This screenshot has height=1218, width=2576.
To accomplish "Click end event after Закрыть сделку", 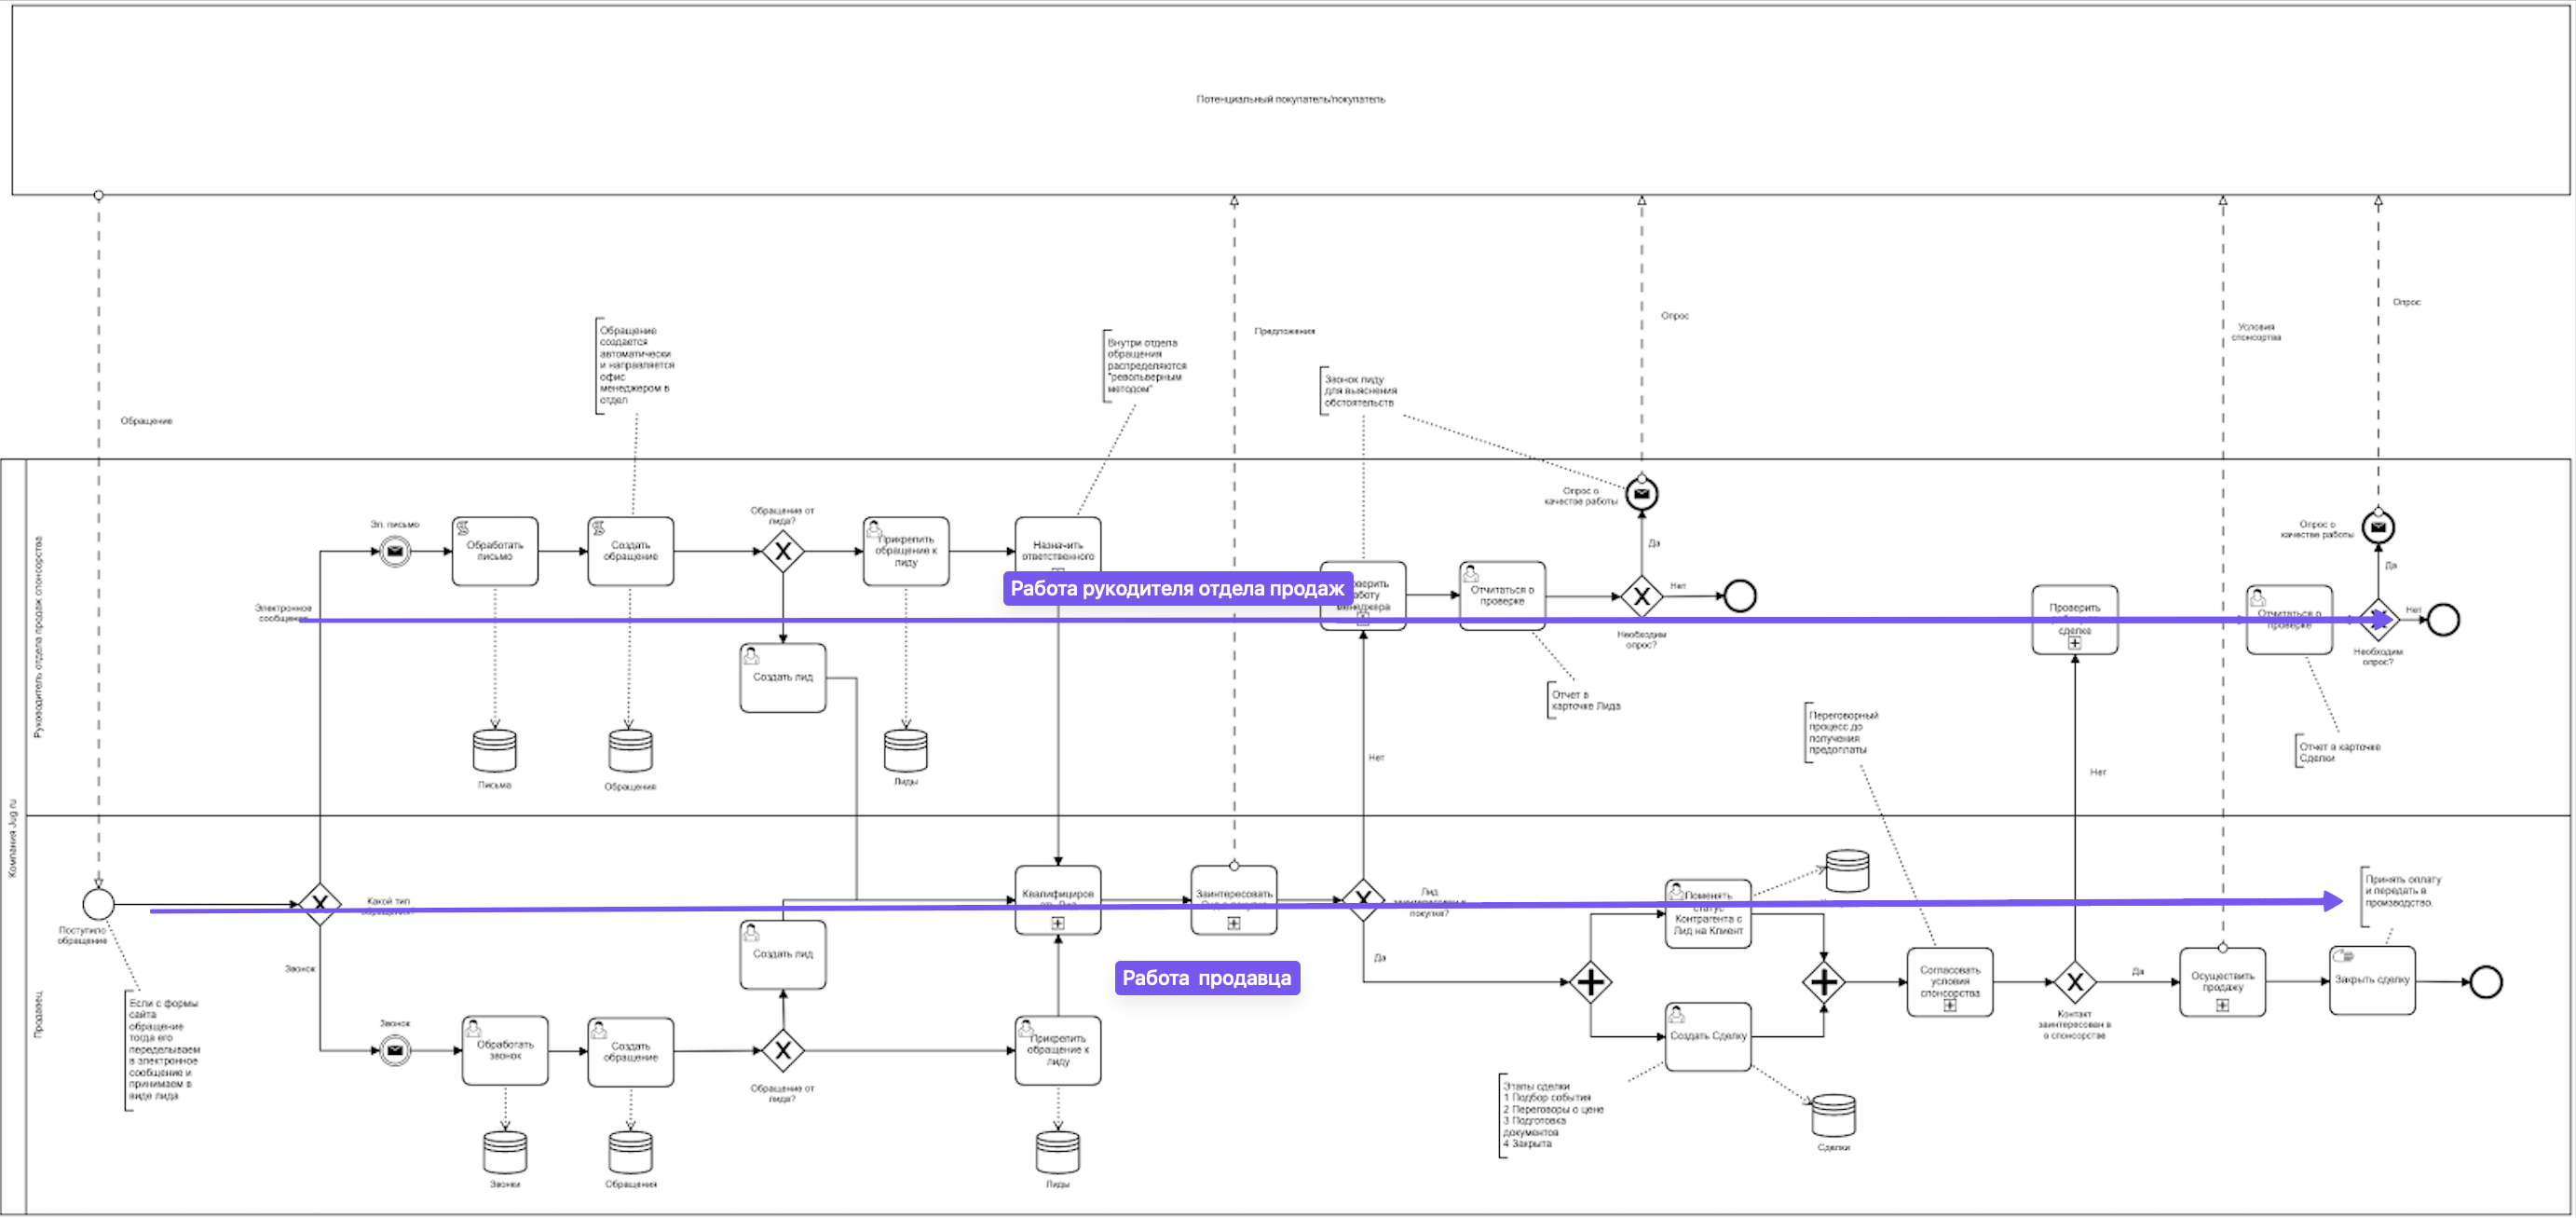I will [2486, 982].
